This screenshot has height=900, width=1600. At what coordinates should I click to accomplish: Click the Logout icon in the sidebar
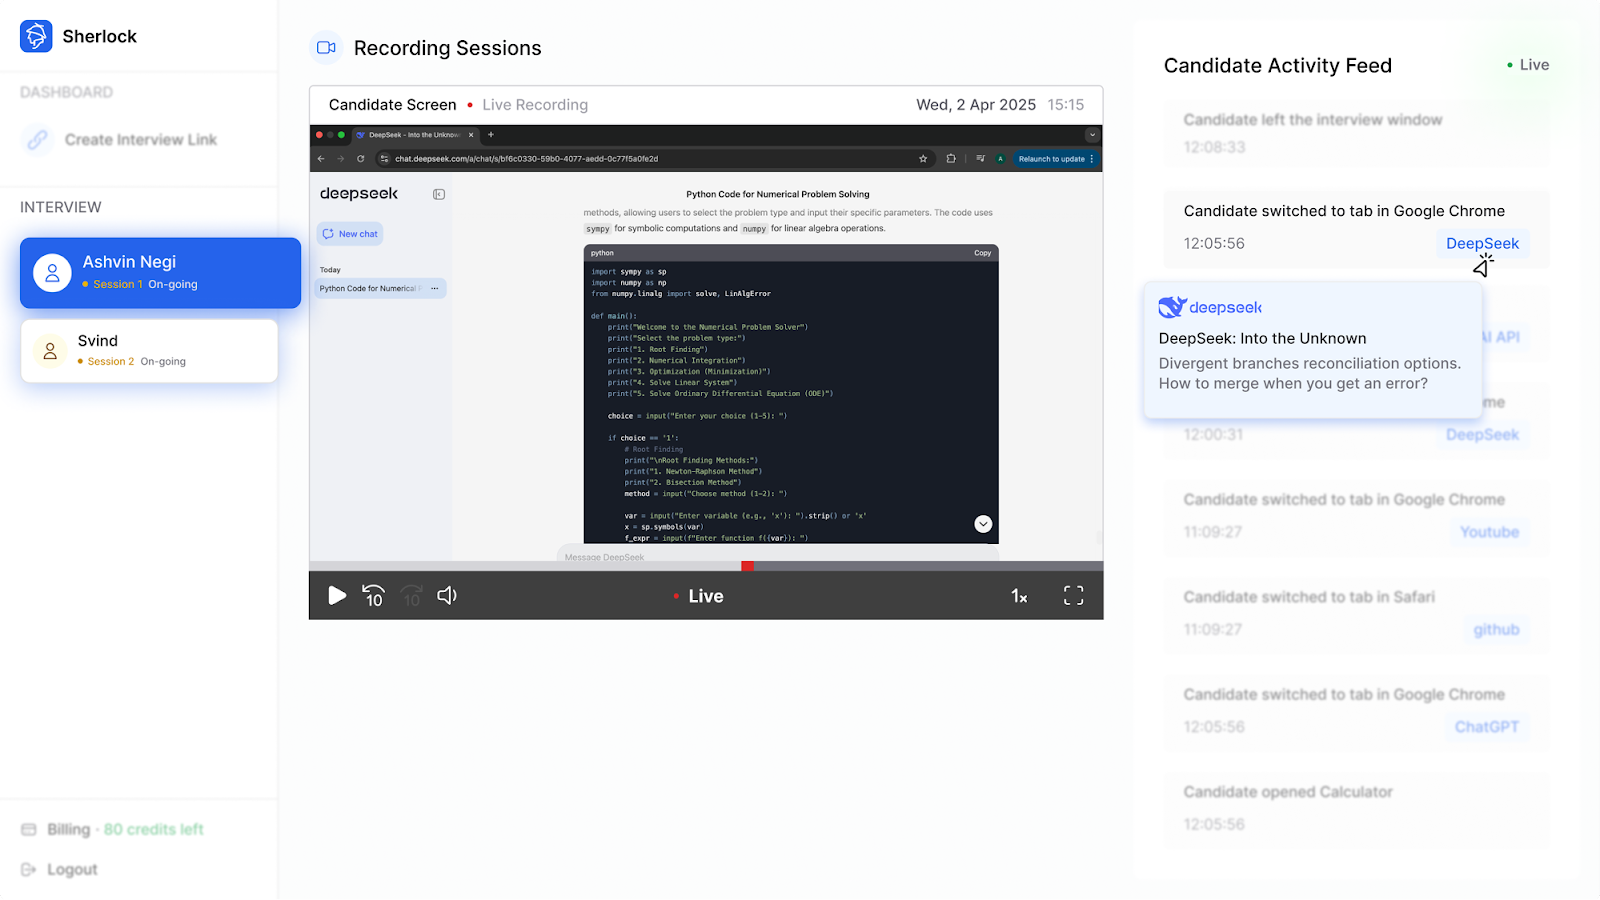(30, 869)
